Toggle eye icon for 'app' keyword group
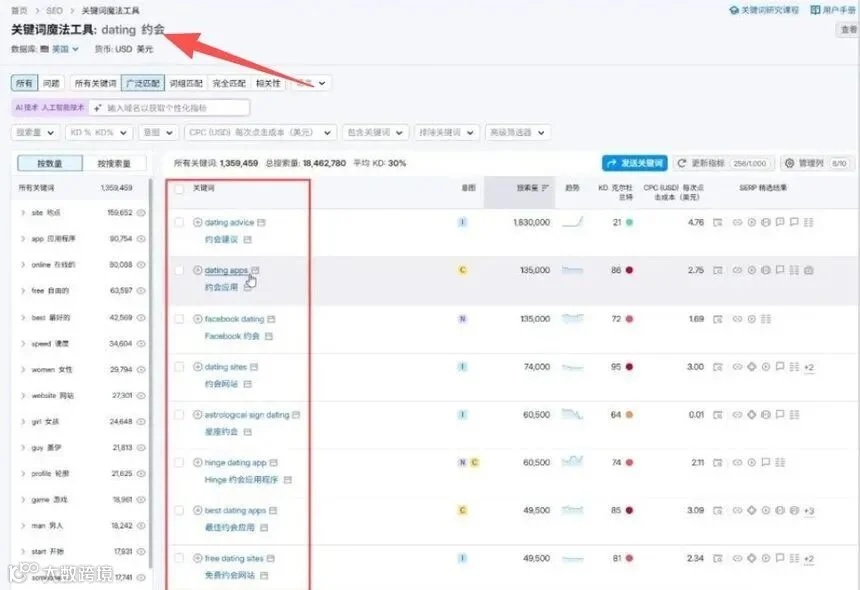 pyautogui.click(x=141, y=239)
